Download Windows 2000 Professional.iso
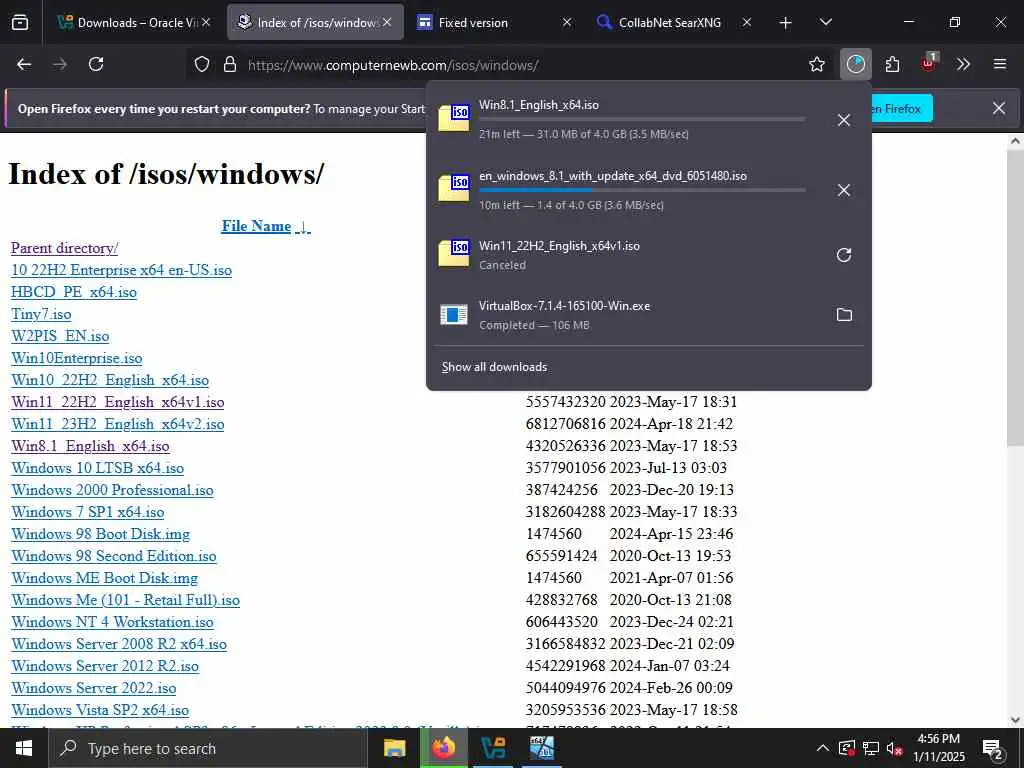Image resolution: width=1024 pixels, height=768 pixels. coord(112,490)
